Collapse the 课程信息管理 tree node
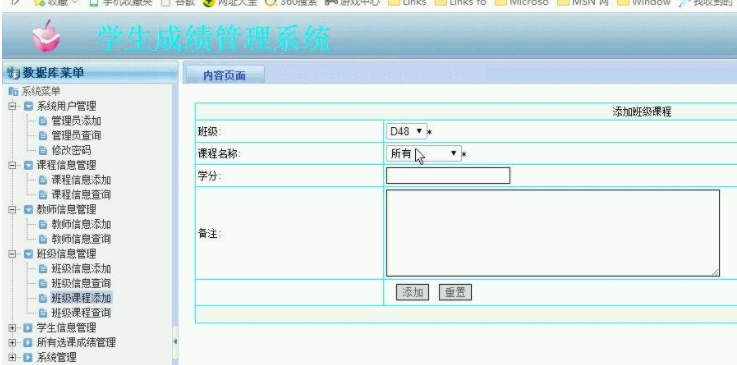This screenshot has height=365, width=737. (12, 165)
